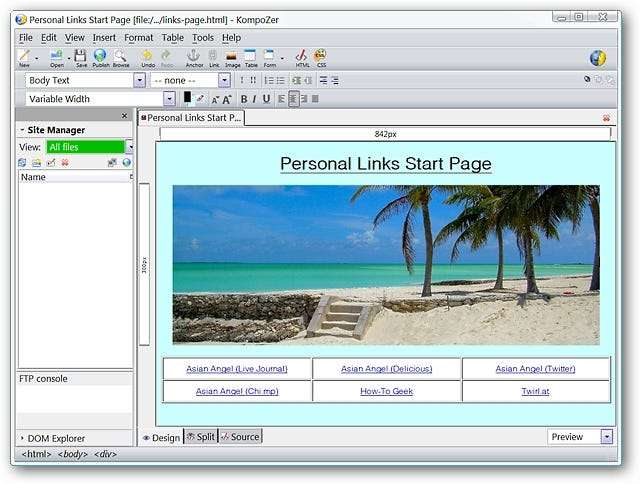Click the Save icon in toolbar
Screen dimensions: 640x484
[x=82, y=57]
